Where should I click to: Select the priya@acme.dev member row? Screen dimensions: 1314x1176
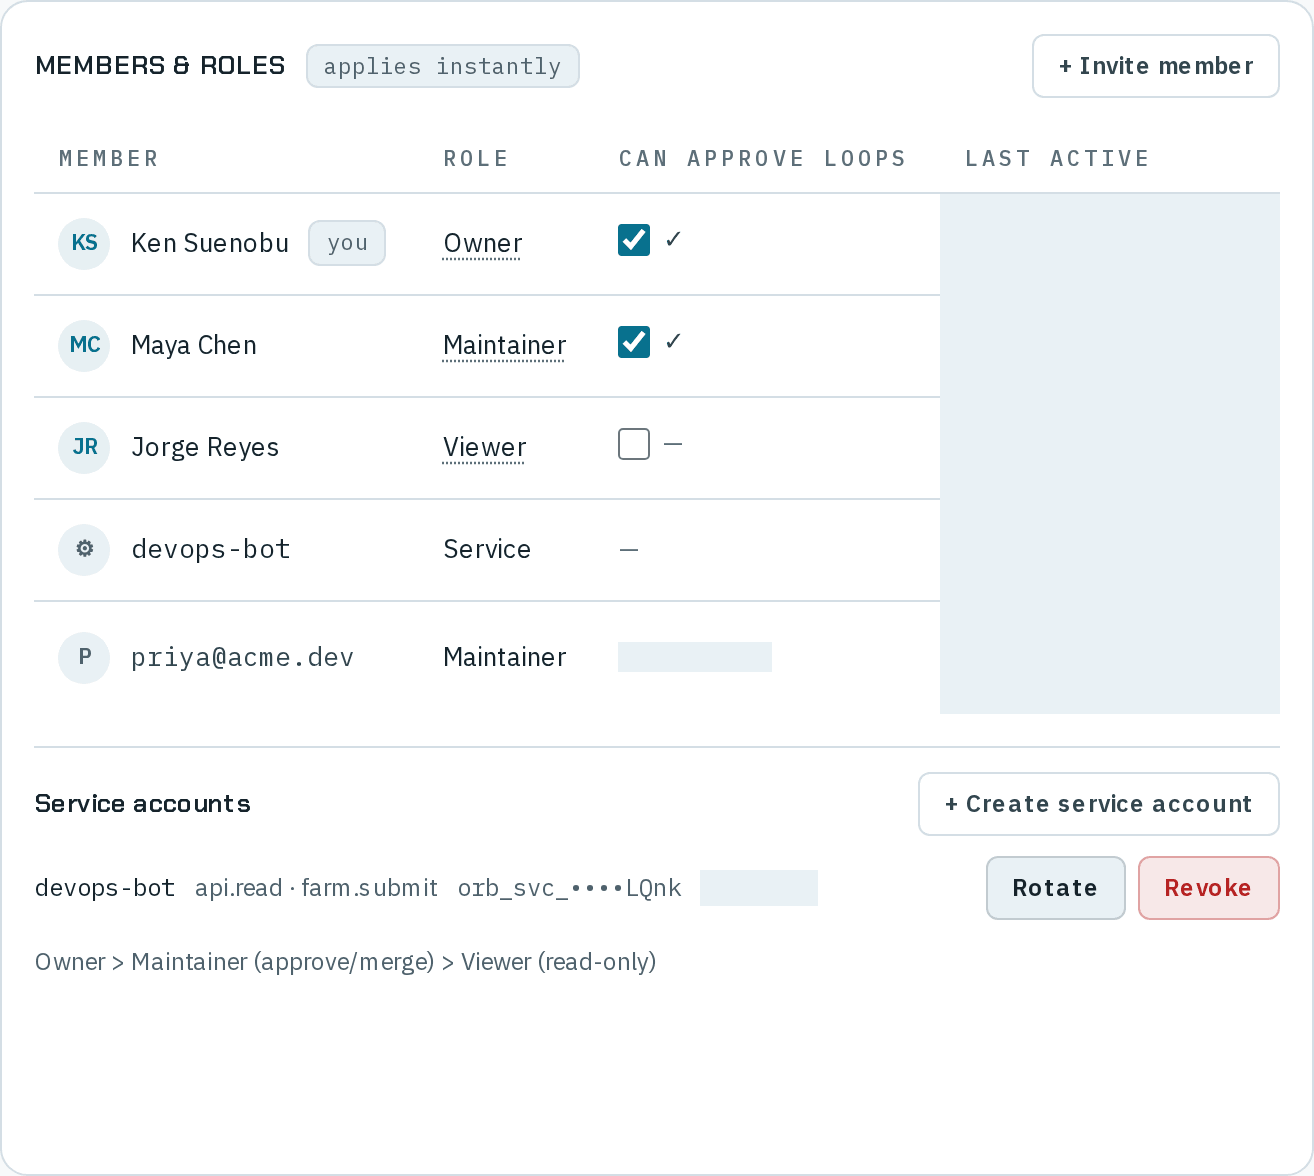[x=487, y=658]
